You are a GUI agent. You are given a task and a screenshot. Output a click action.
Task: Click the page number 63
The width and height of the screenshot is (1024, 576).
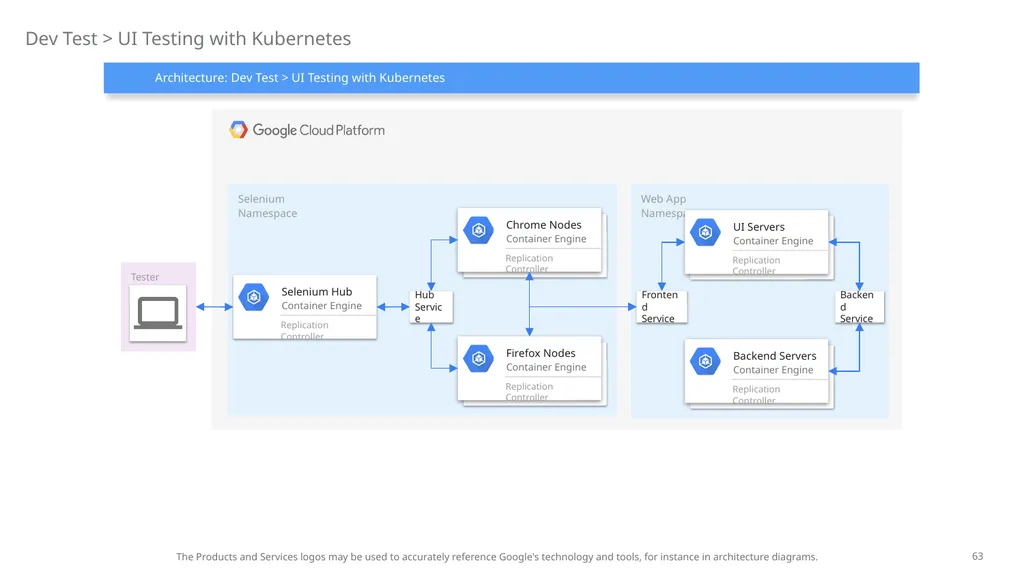point(978,556)
